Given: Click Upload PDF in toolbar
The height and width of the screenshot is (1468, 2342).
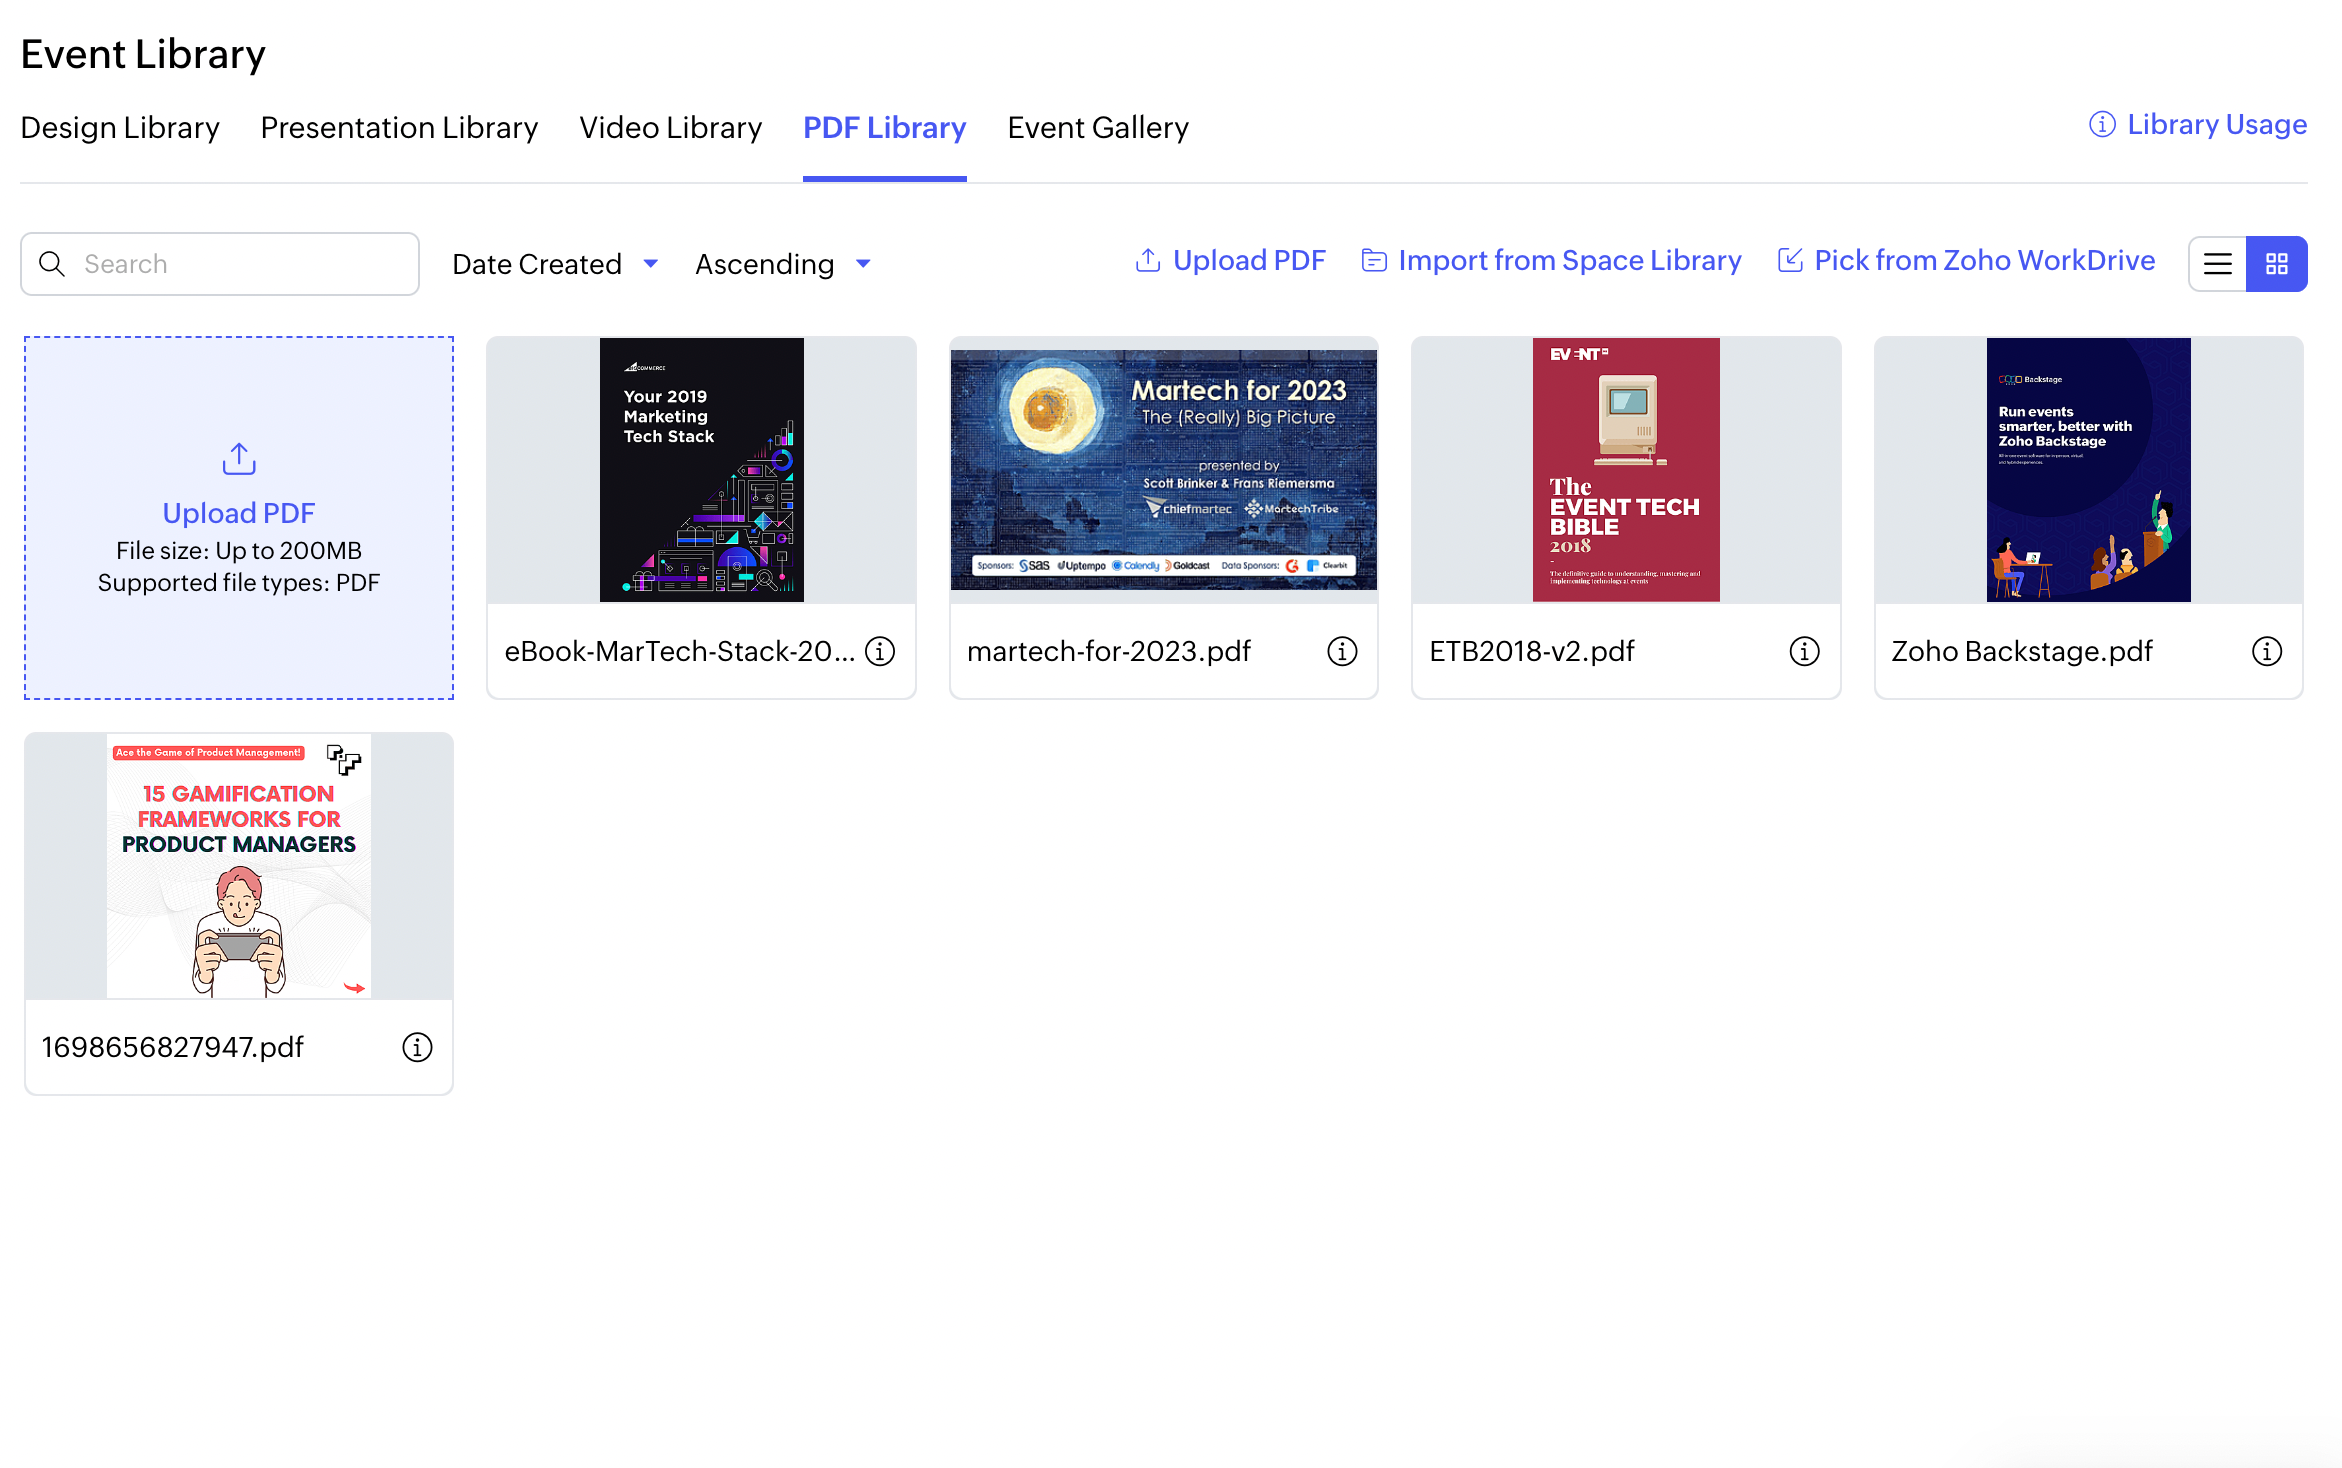Looking at the screenshot, I should (1231, 261).
